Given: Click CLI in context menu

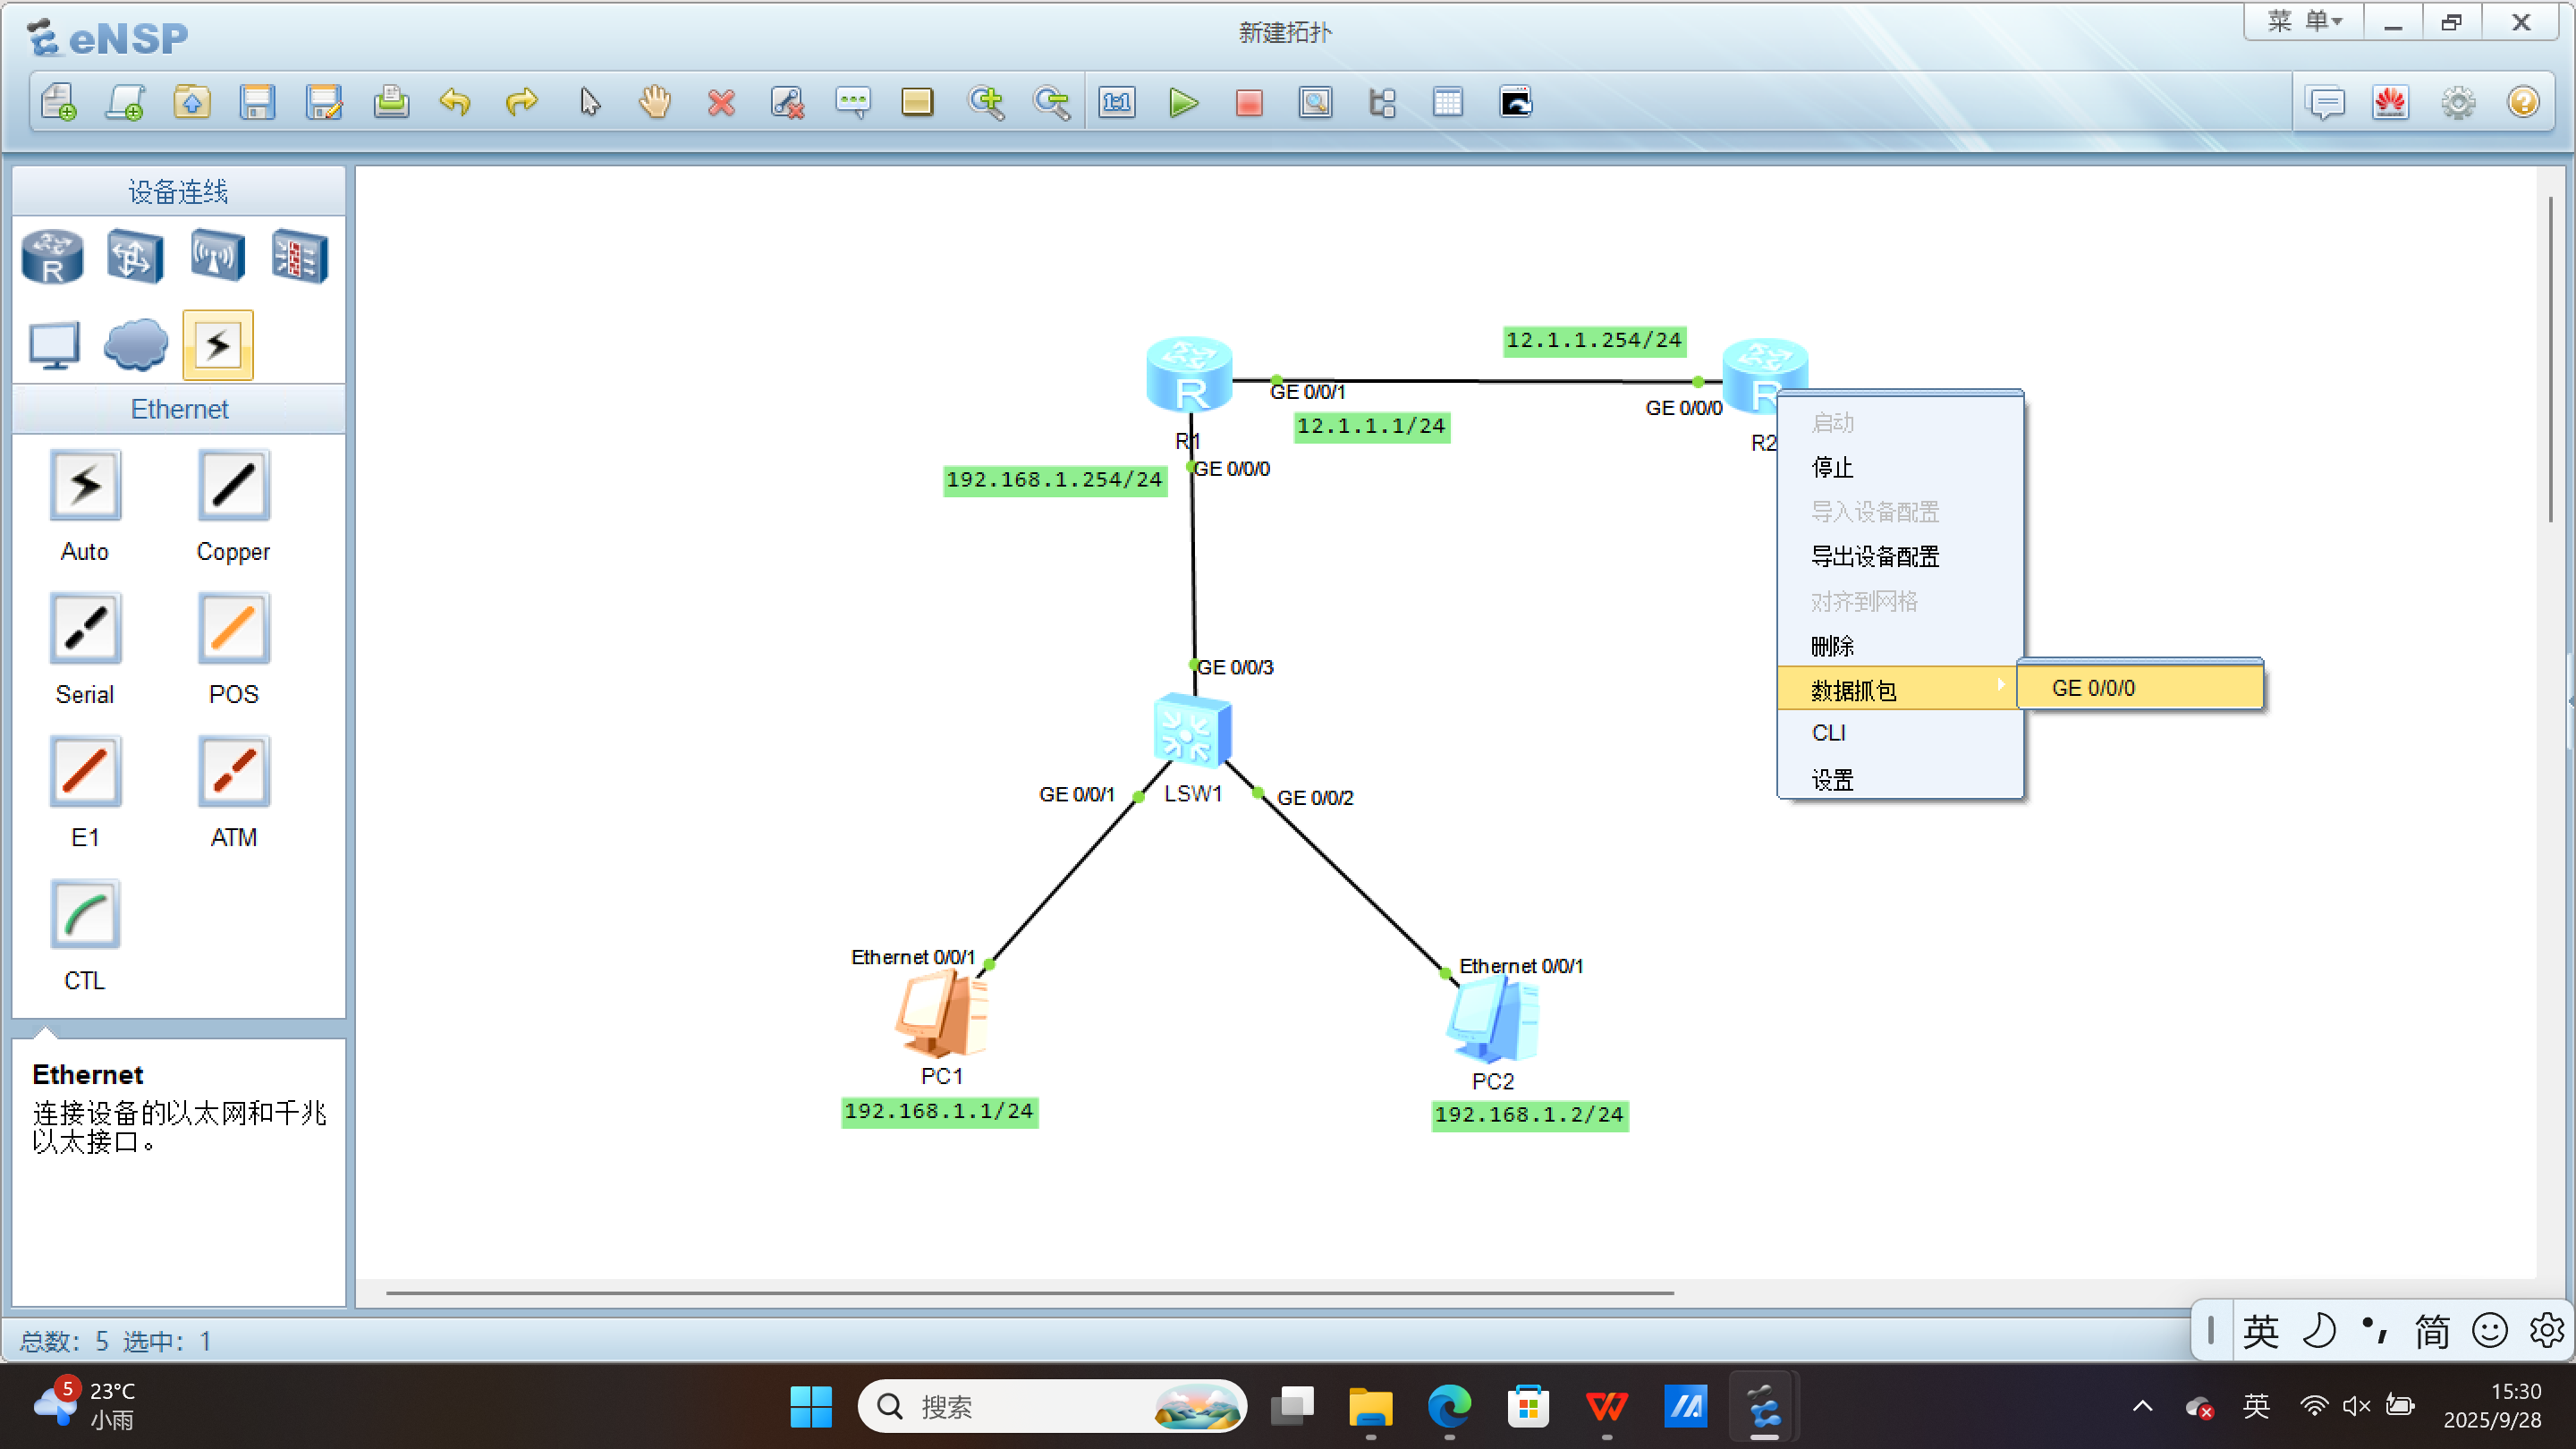Looking at the screenshot, I should pos(1829,733).
